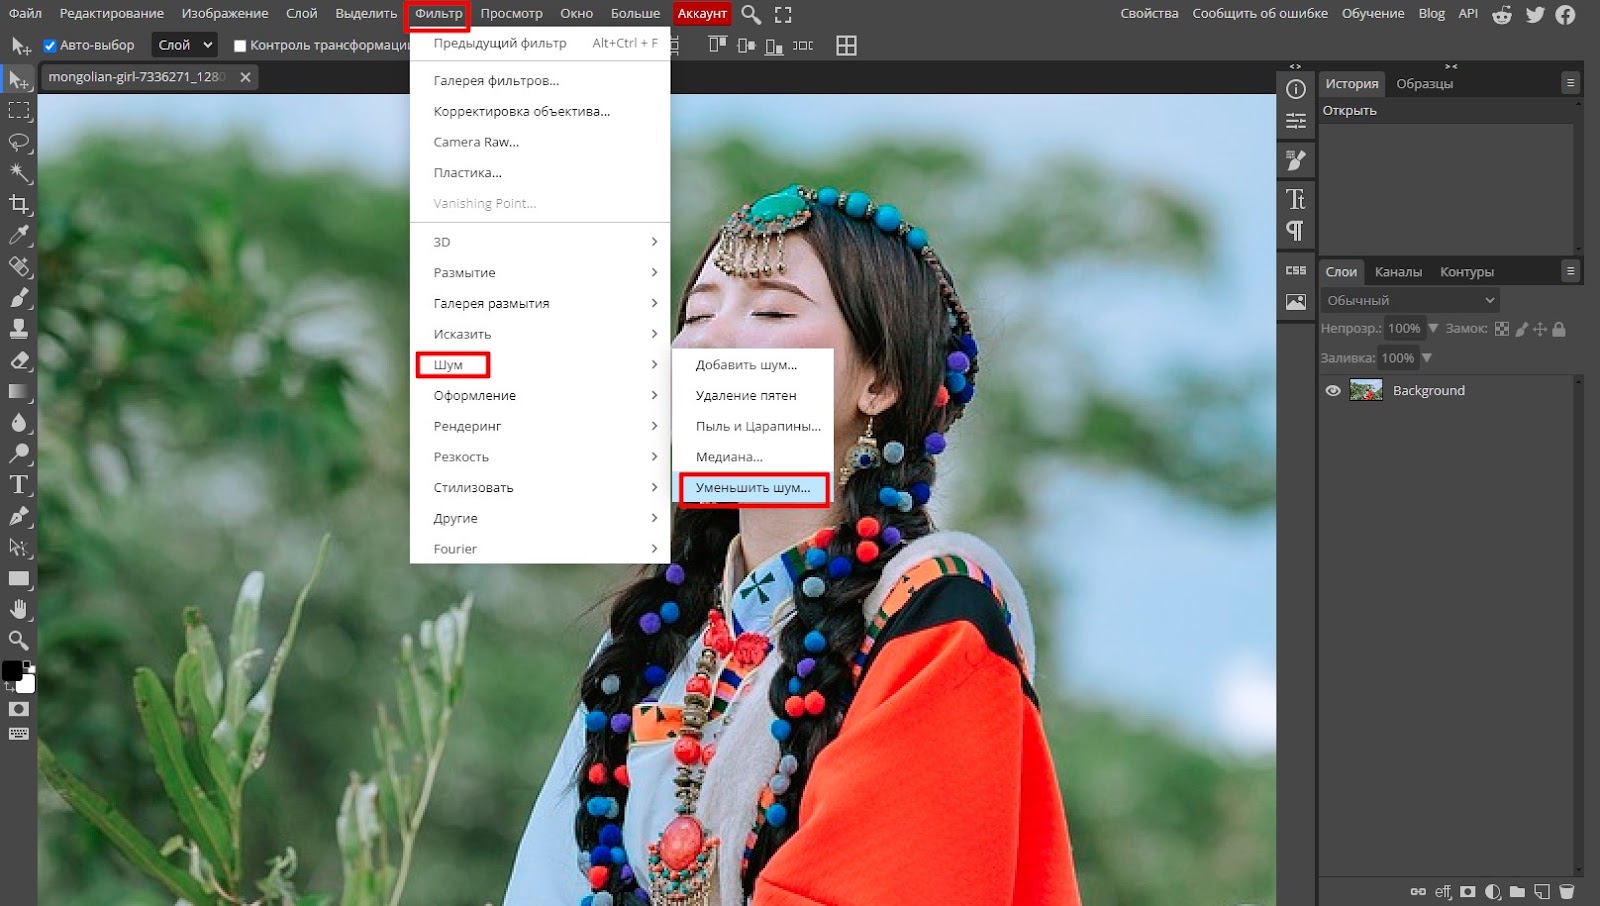Open the Слой selection mode dropdown
This screenshot has height=906, width=1600.
pos(184,44)
